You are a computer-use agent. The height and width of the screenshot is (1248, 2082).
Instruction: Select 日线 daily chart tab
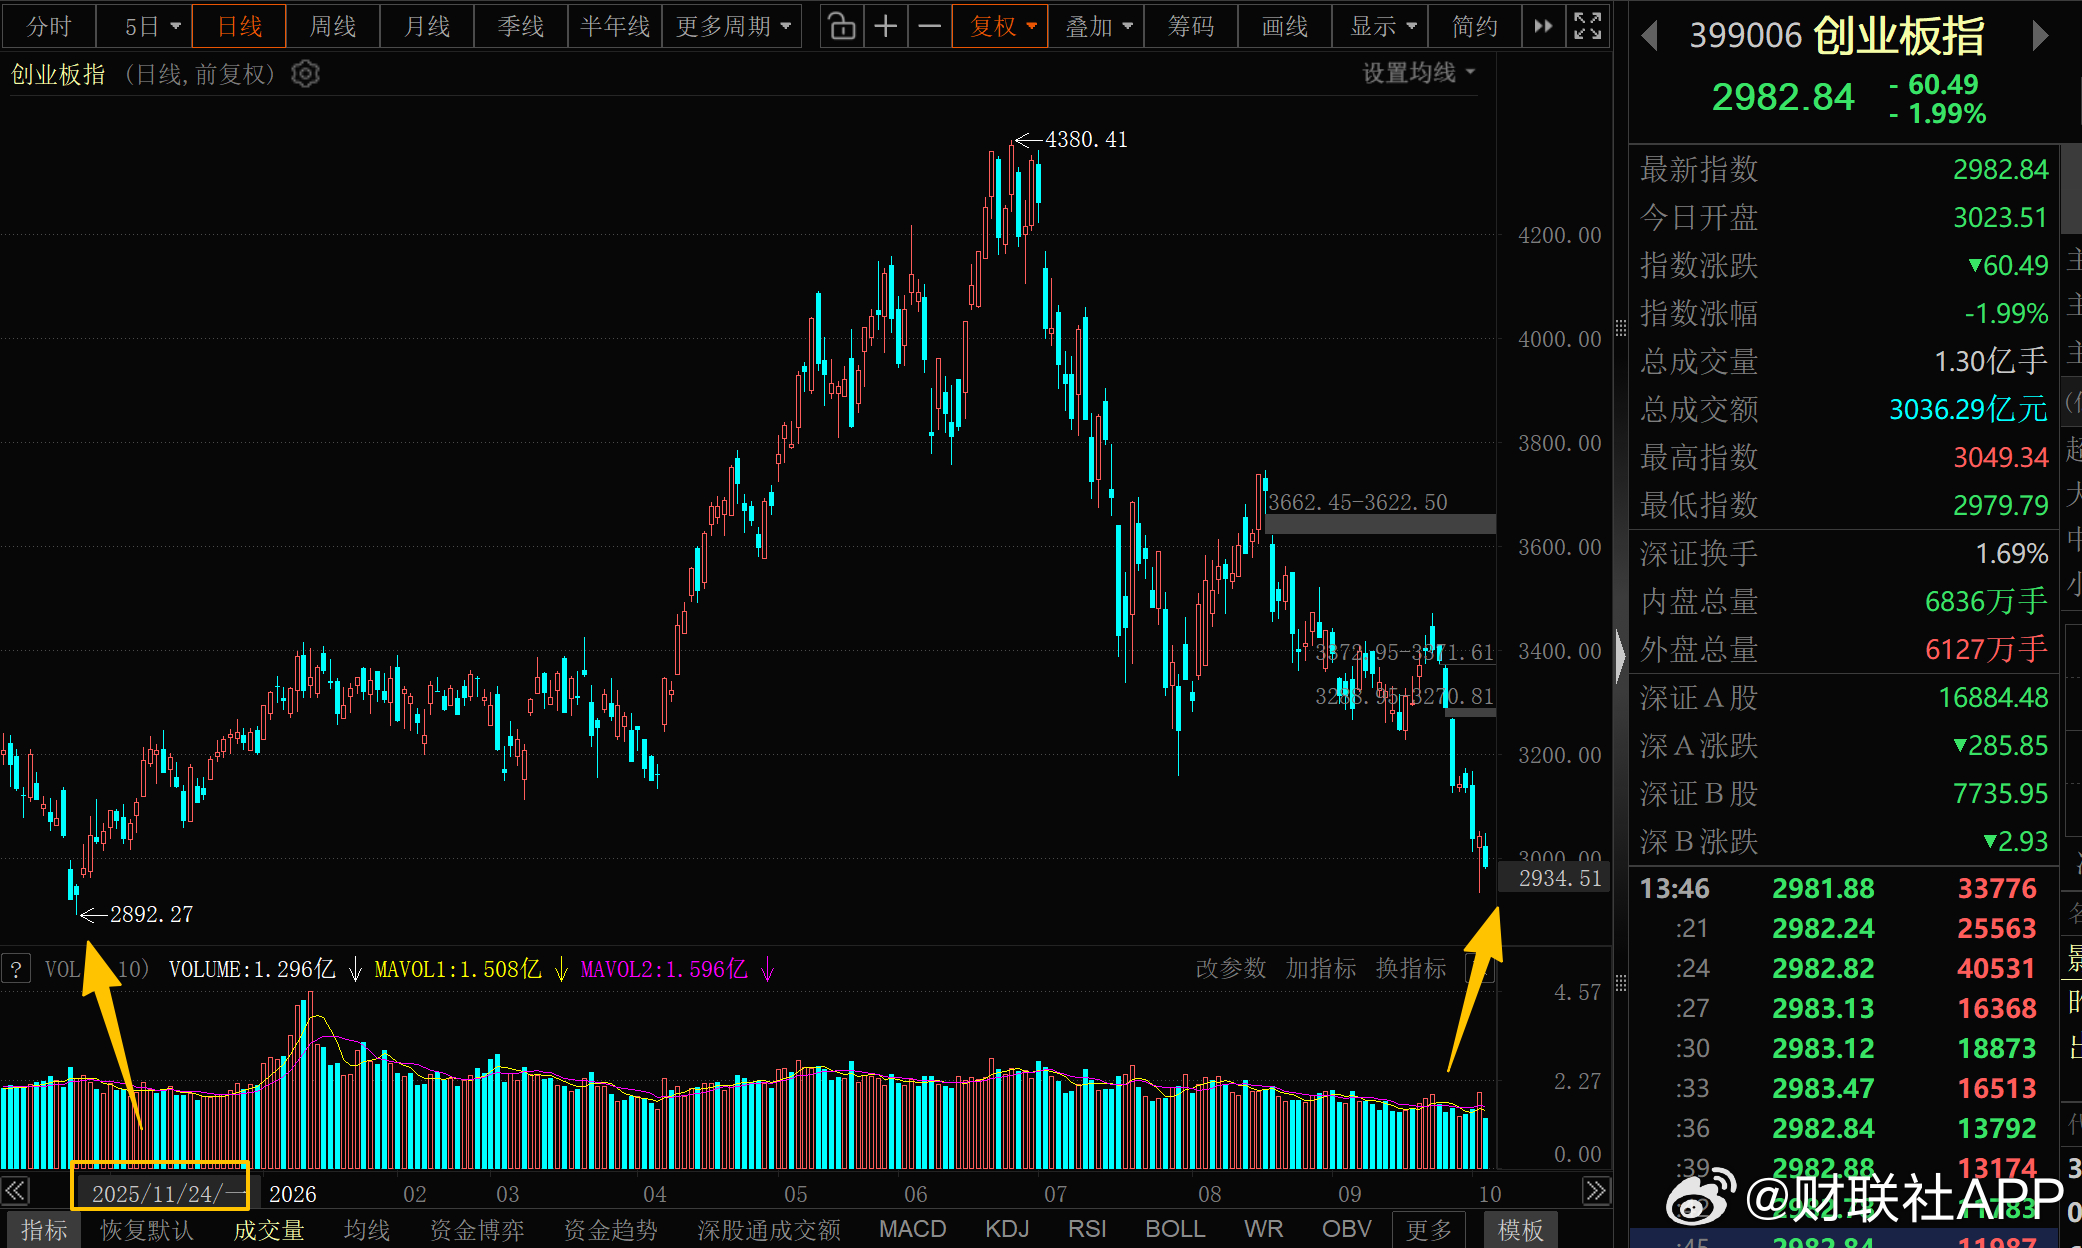[x=239, y=27]
